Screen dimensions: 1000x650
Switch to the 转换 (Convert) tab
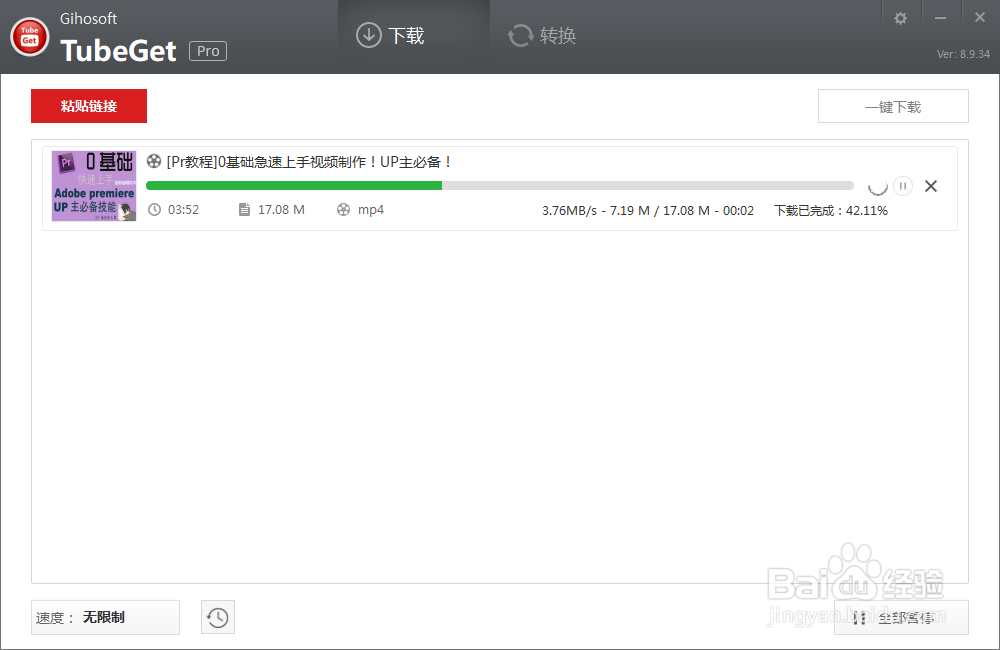tap(542, 36)
